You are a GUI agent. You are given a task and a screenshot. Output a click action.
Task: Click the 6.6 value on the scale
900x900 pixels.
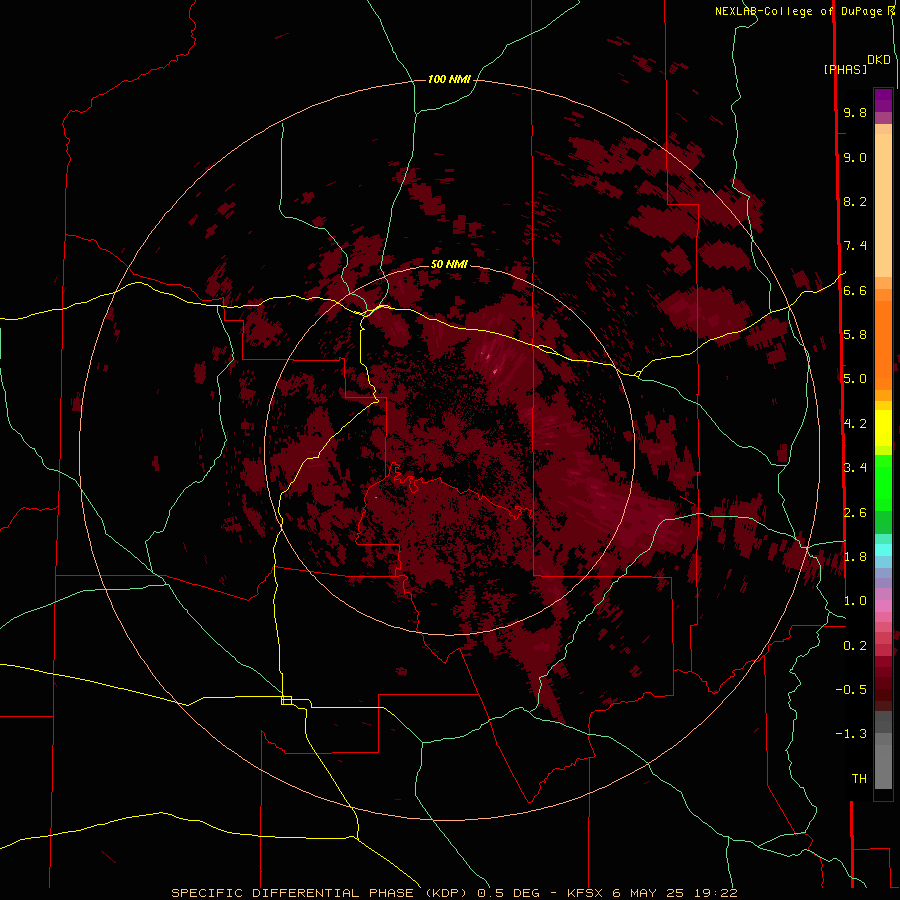coord(855,291)
